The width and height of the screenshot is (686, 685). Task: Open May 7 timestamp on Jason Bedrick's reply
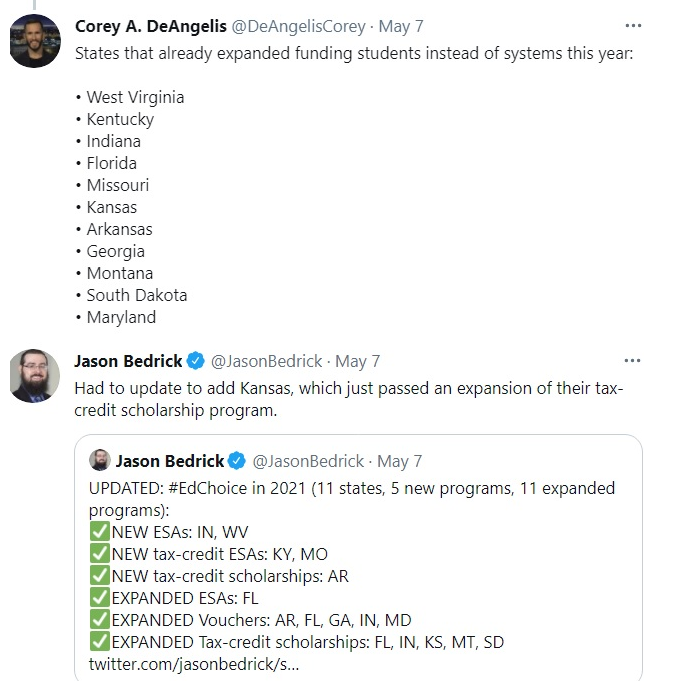pos(358,361)
